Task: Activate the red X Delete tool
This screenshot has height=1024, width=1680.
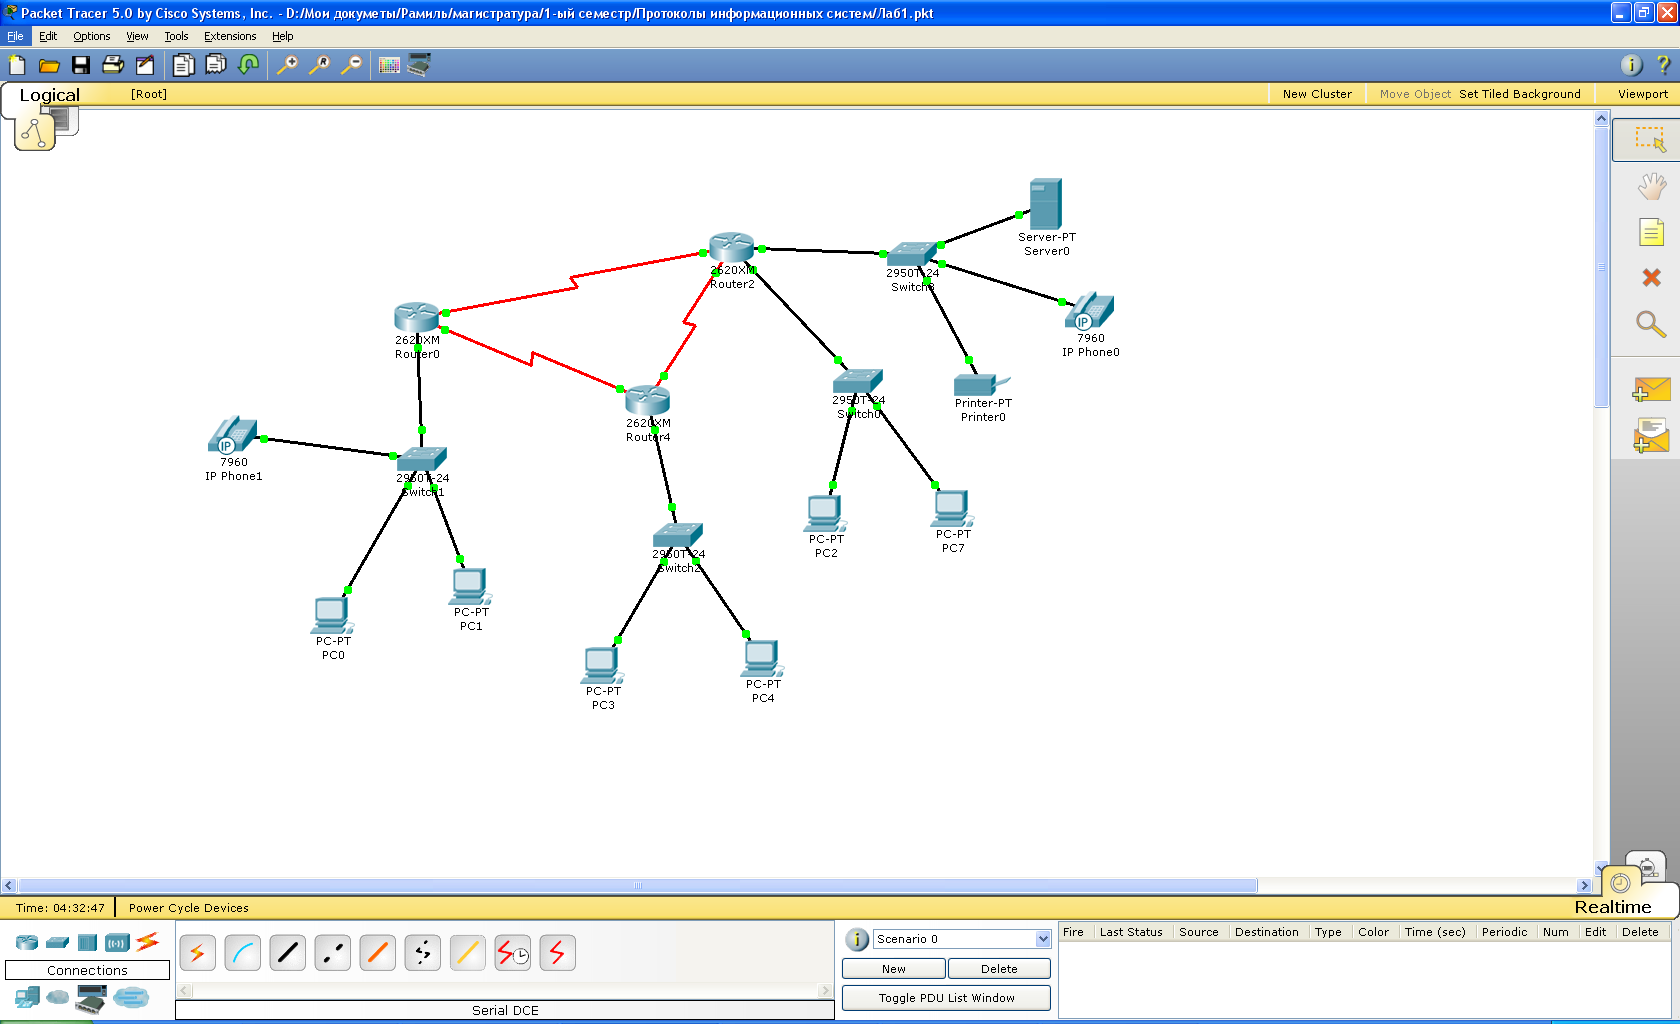Action: tap(1651, 277)
